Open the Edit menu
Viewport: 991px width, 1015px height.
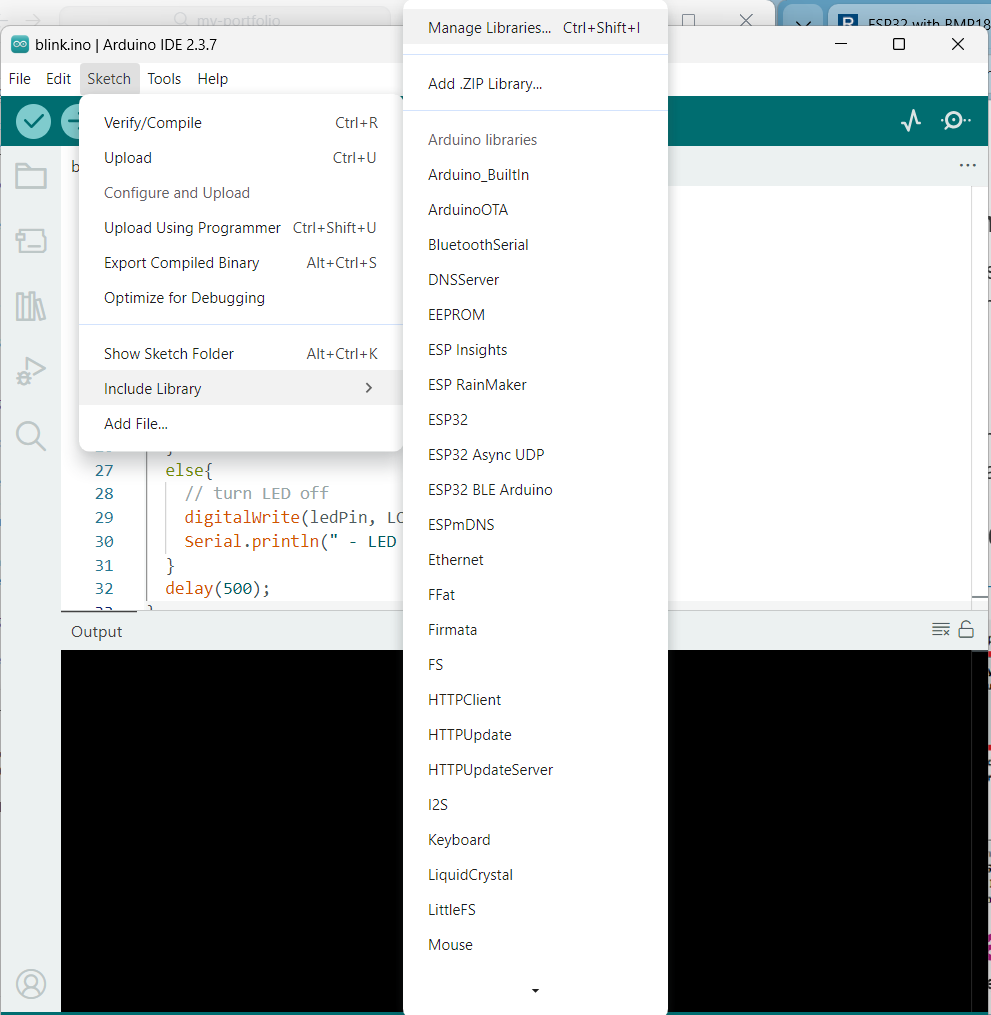pyautogui.click(x=58, y=79)
